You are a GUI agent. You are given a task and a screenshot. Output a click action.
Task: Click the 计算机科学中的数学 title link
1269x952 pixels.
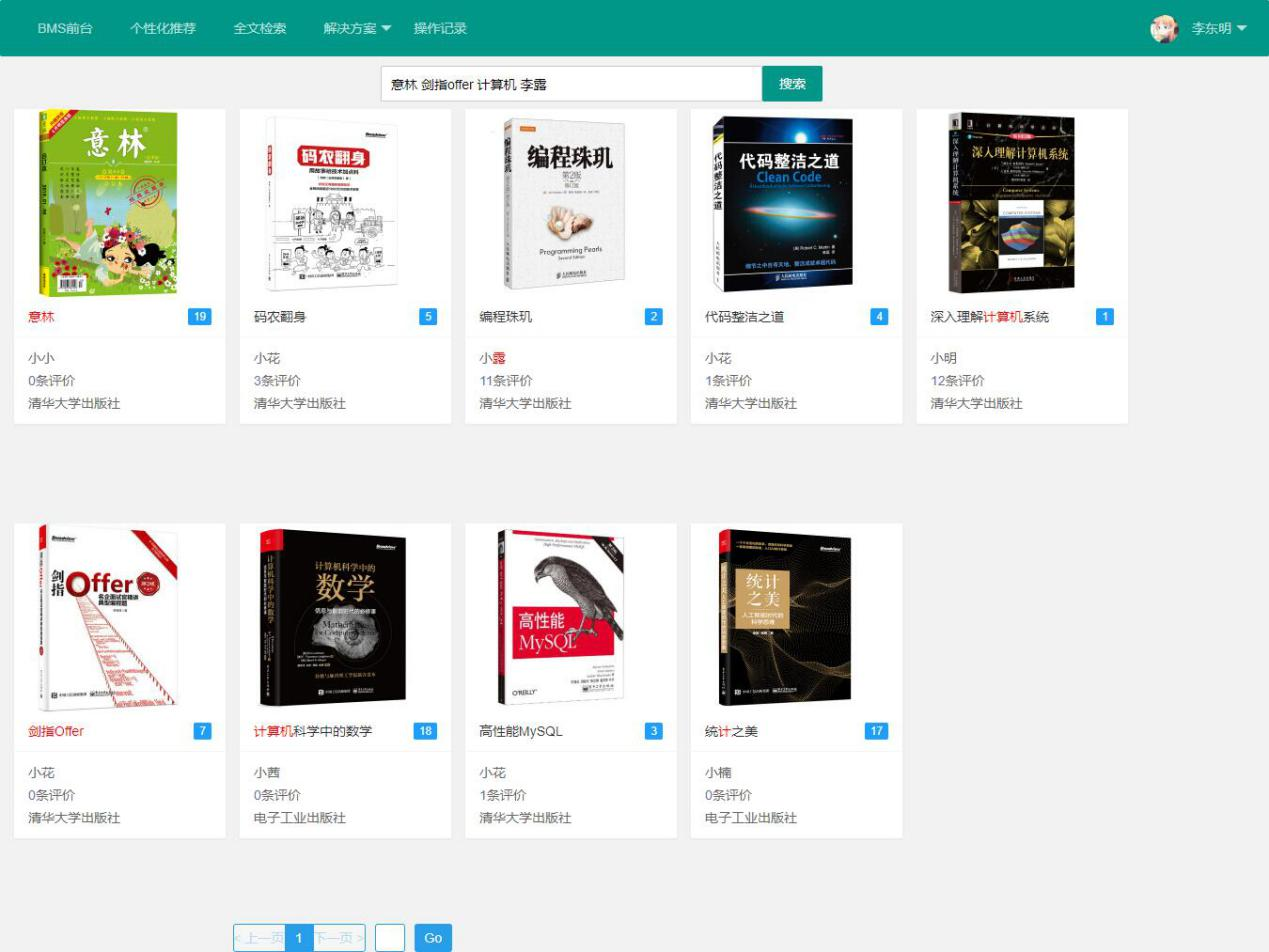click(x=313, y=731)
